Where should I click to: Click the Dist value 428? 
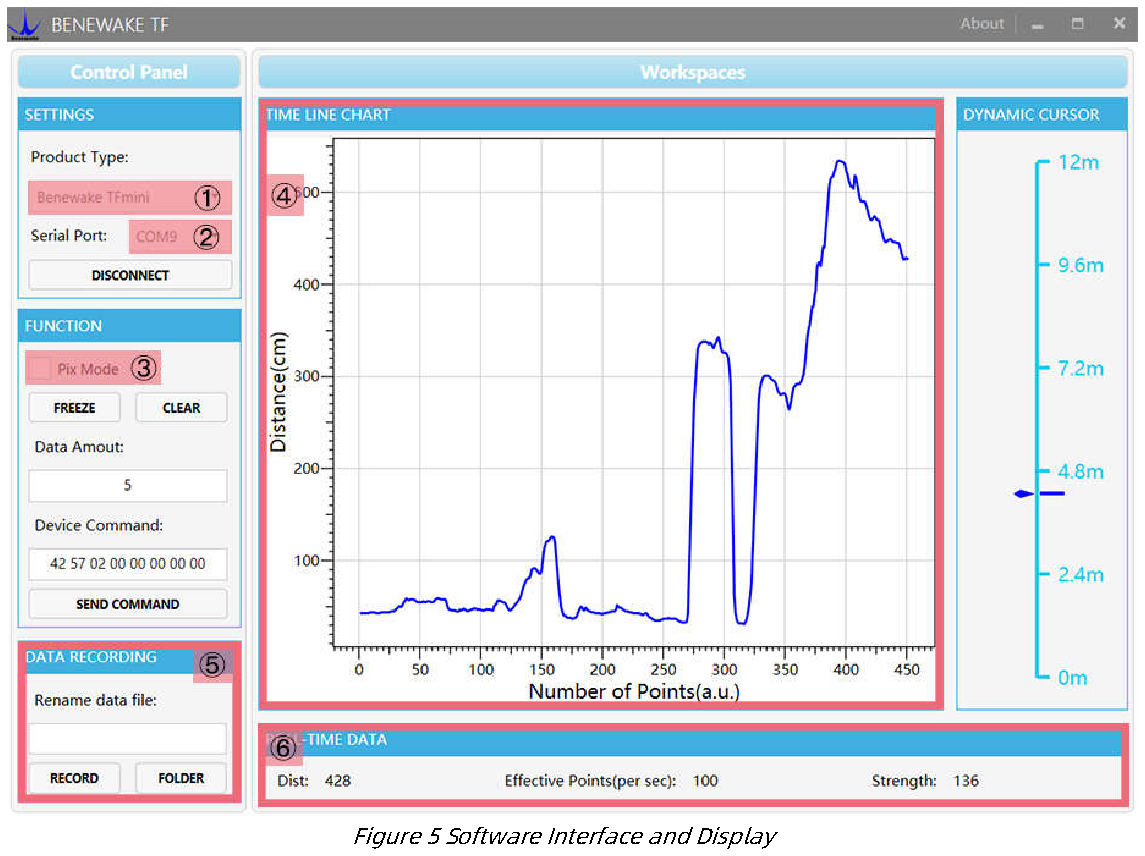(x=337, y=781)
